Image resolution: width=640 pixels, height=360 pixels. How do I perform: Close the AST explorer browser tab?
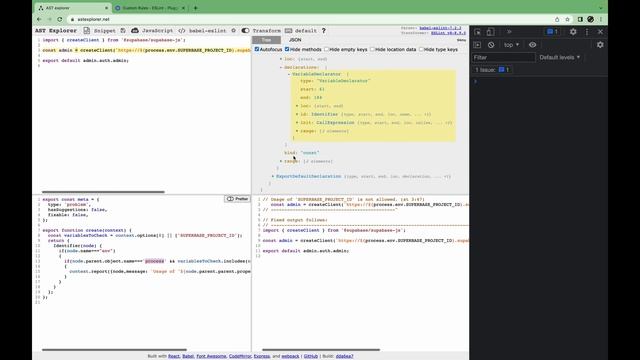point(107,8)
